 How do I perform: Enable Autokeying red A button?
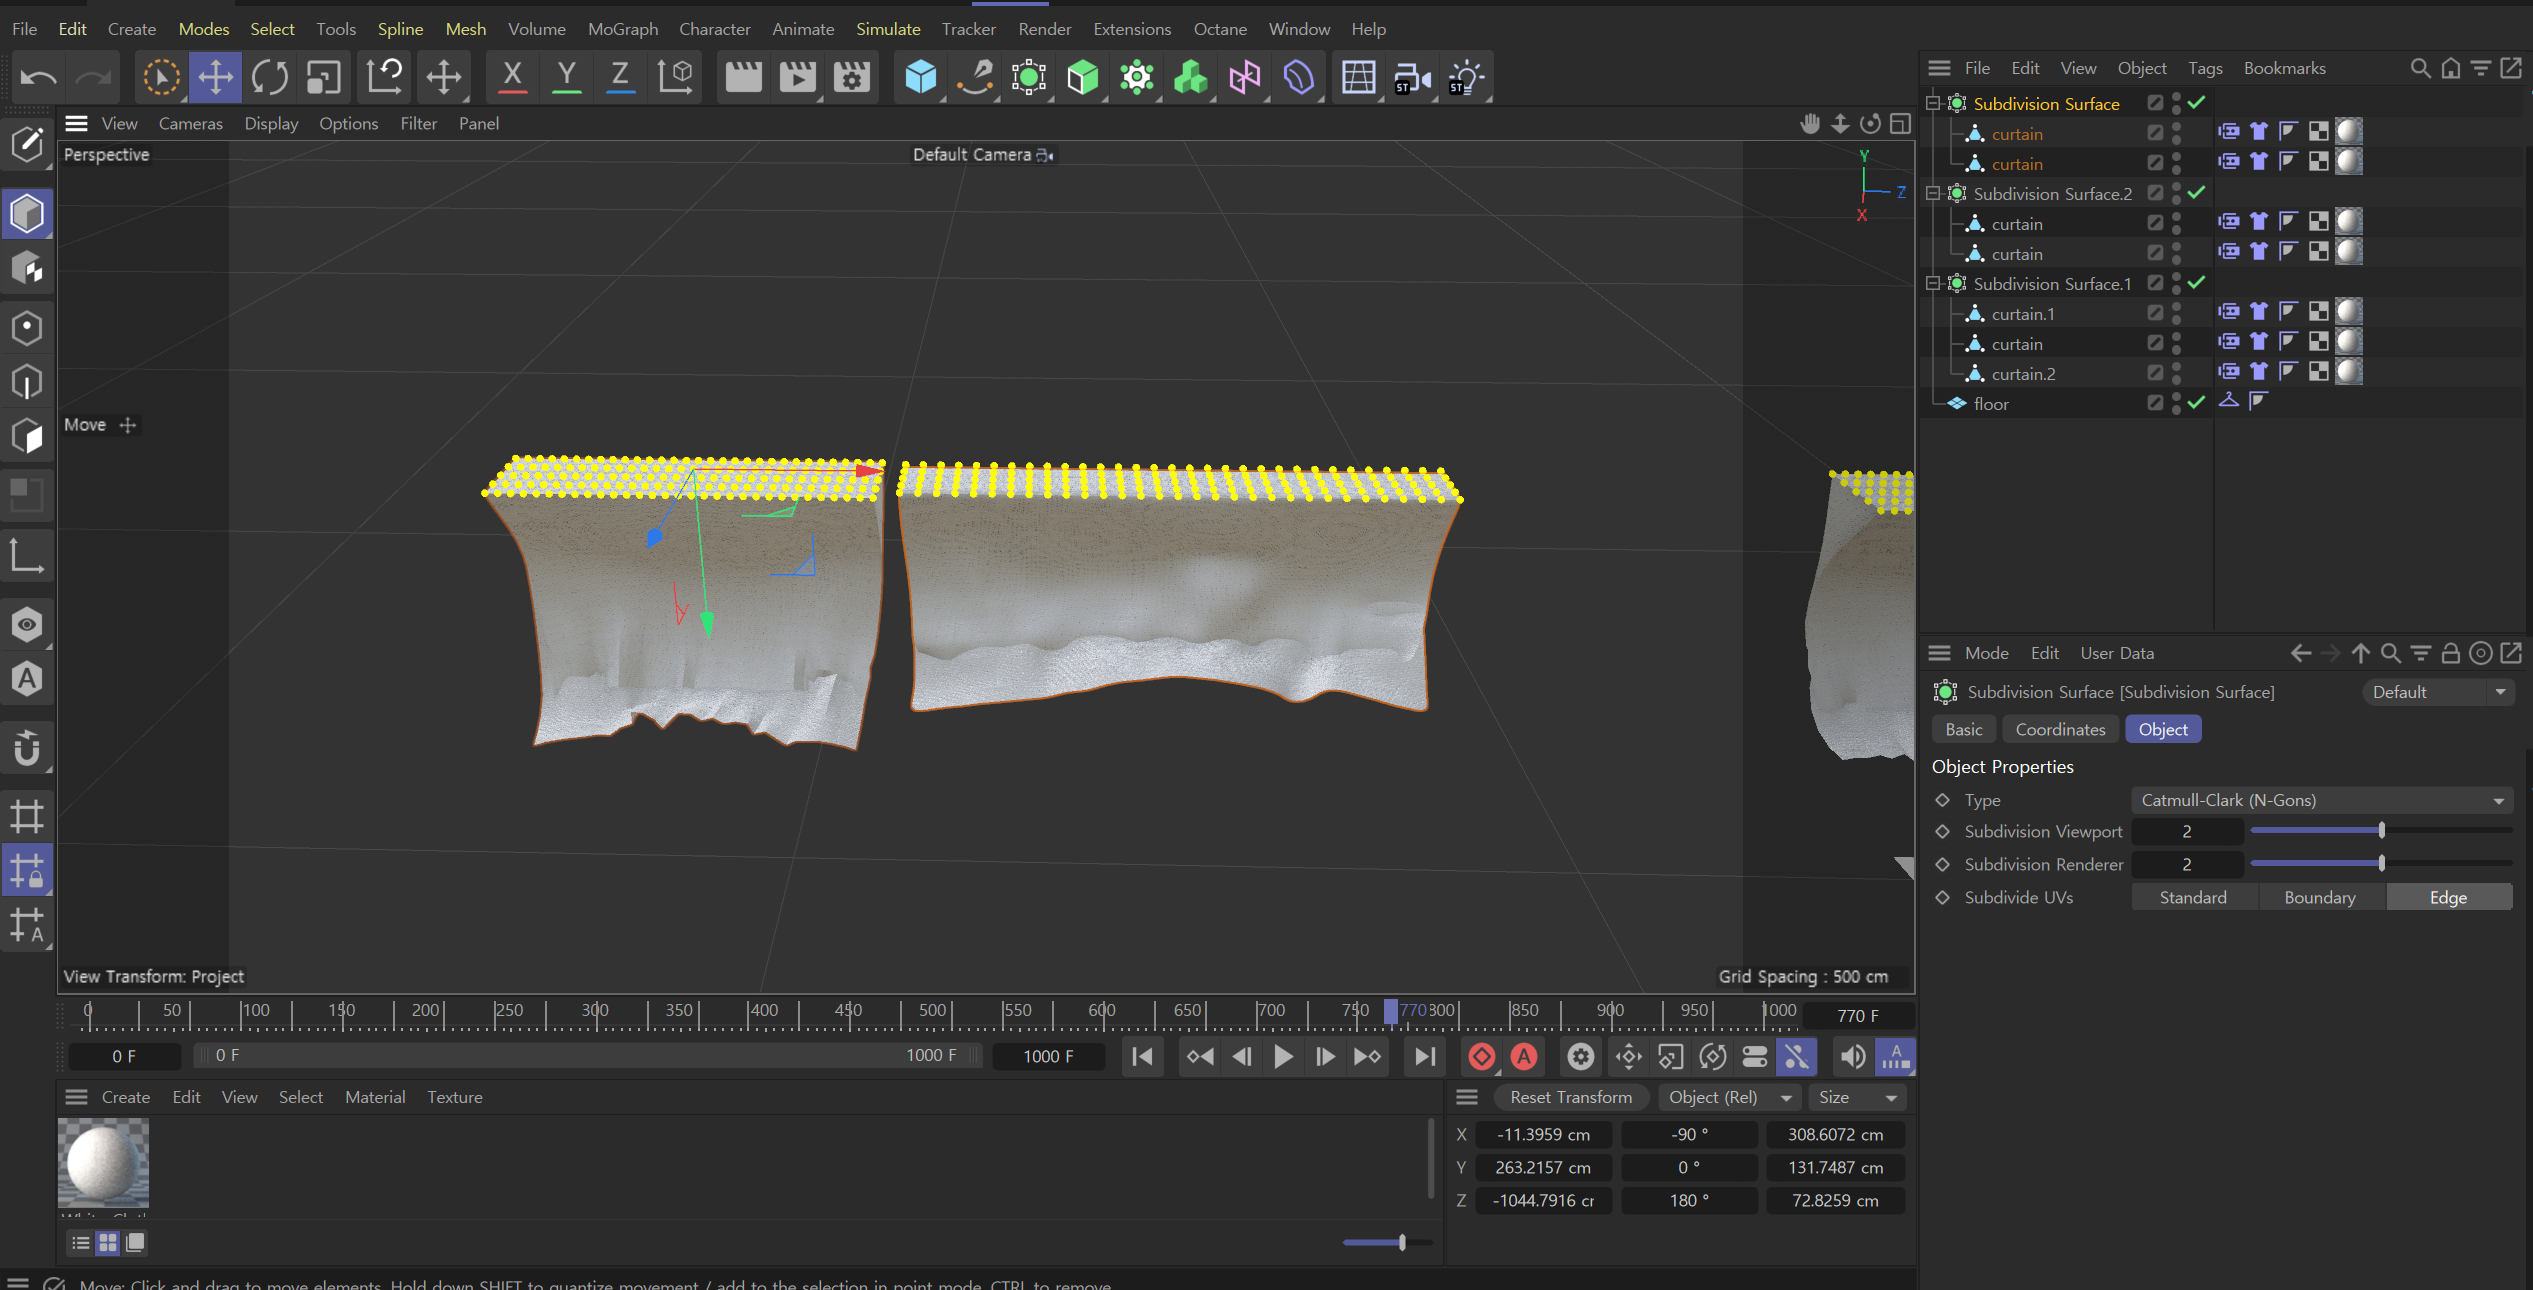coord(1524,1056)
